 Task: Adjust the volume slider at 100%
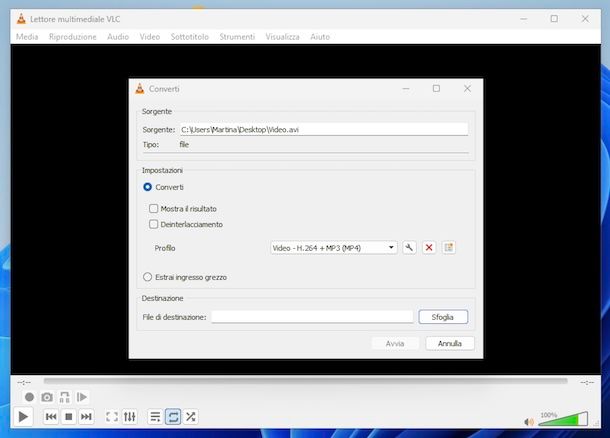(564, 419)
